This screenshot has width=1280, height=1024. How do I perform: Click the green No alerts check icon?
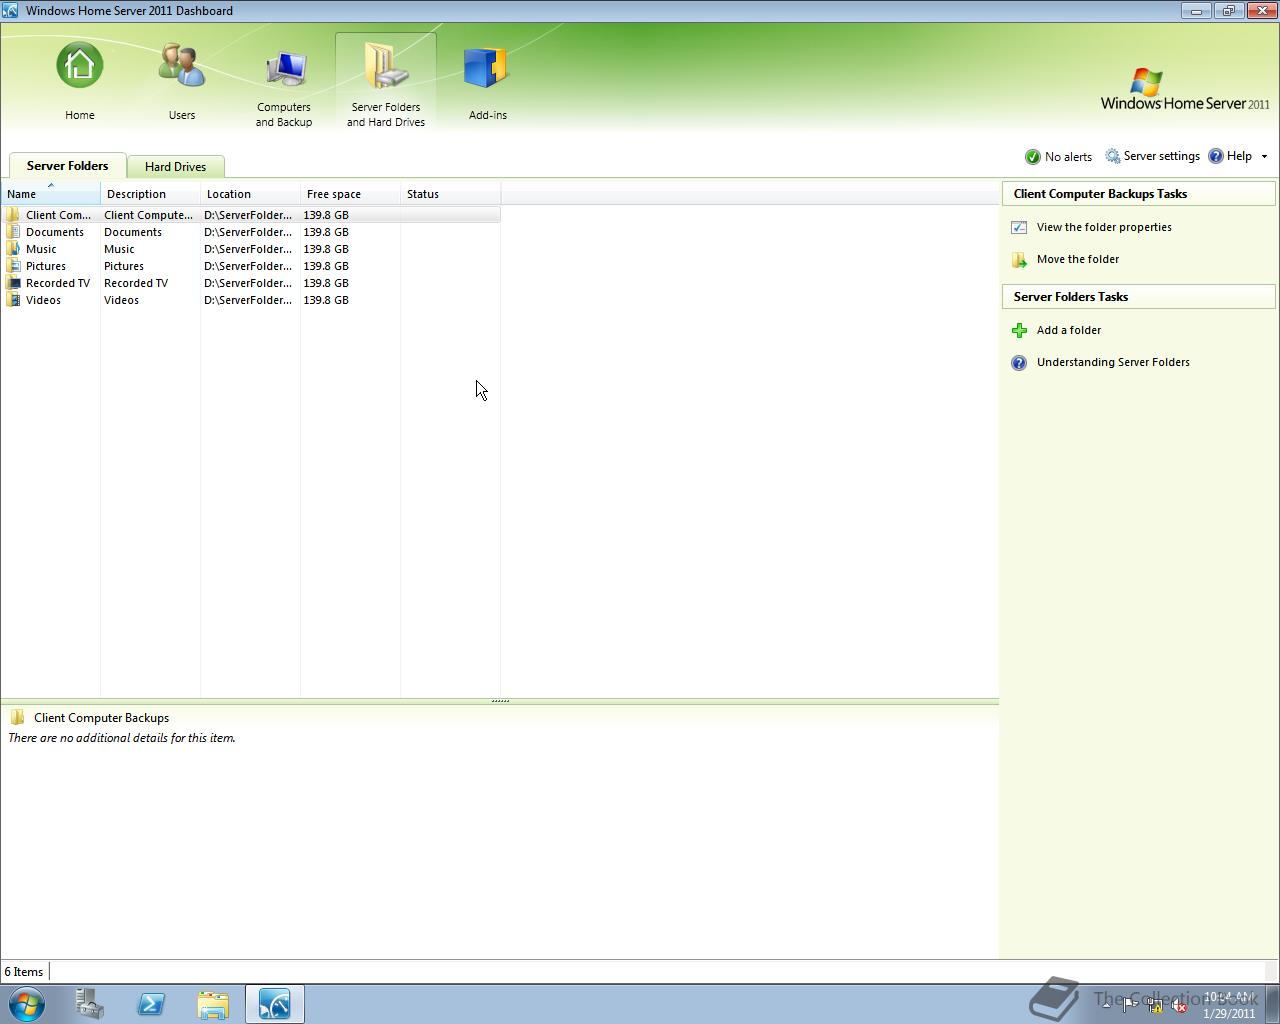(1033, 157)
